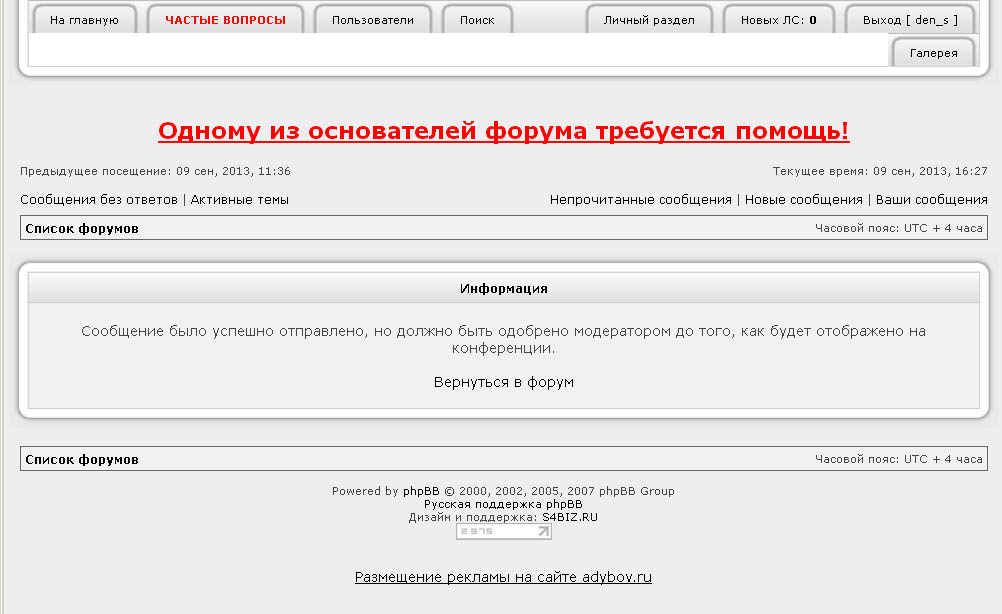Click Вернуться в форум link
The width and height of the screenshot is (1002, 614).
pos(504,382)
